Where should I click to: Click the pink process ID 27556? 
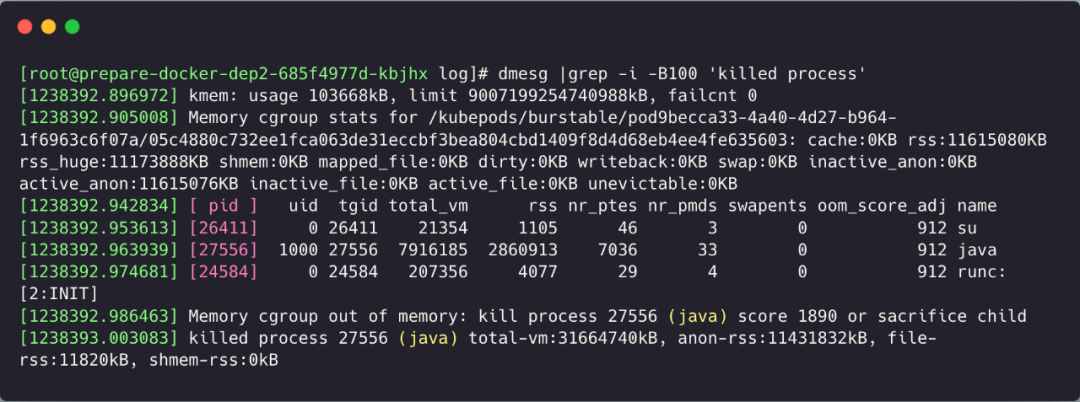(x=223, y=250)
